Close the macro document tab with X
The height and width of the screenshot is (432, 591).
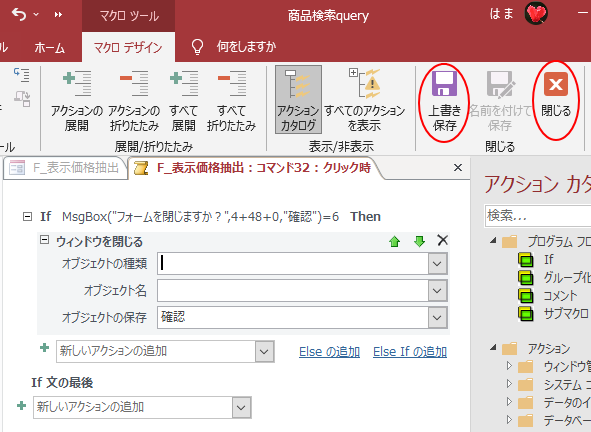coord(458,167)
